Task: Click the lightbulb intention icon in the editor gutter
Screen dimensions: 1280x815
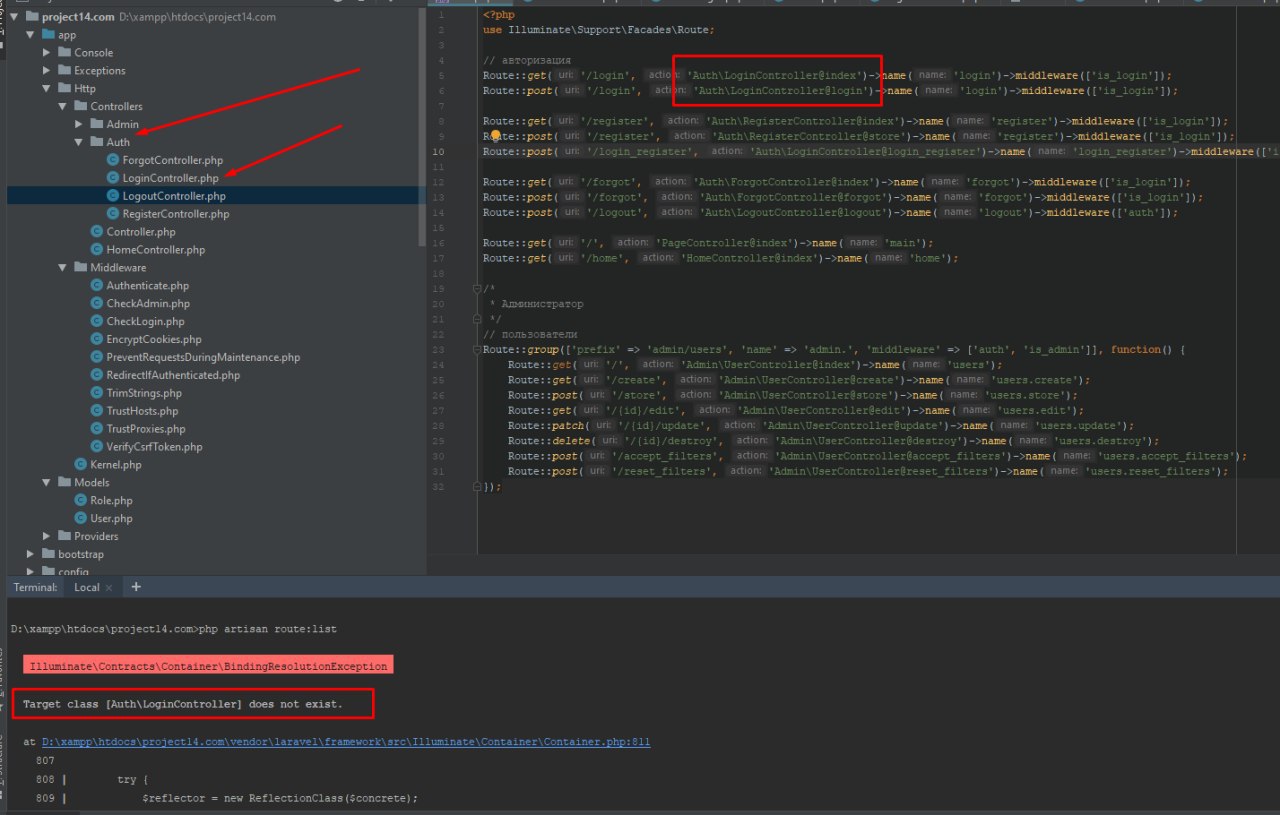Action: pos(494,135)
